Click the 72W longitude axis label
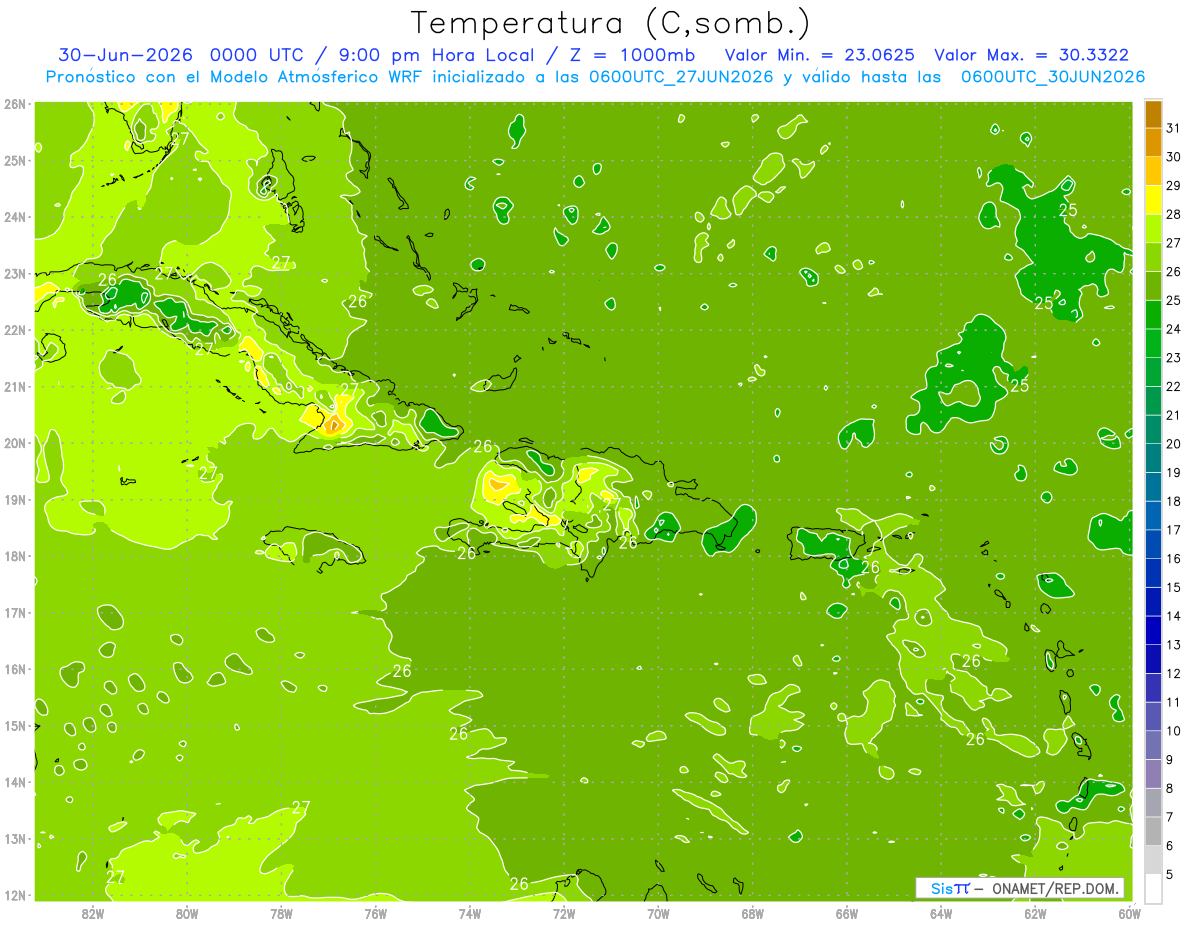Viewport: 1200px width, 927px height. (x=564, y=913)
